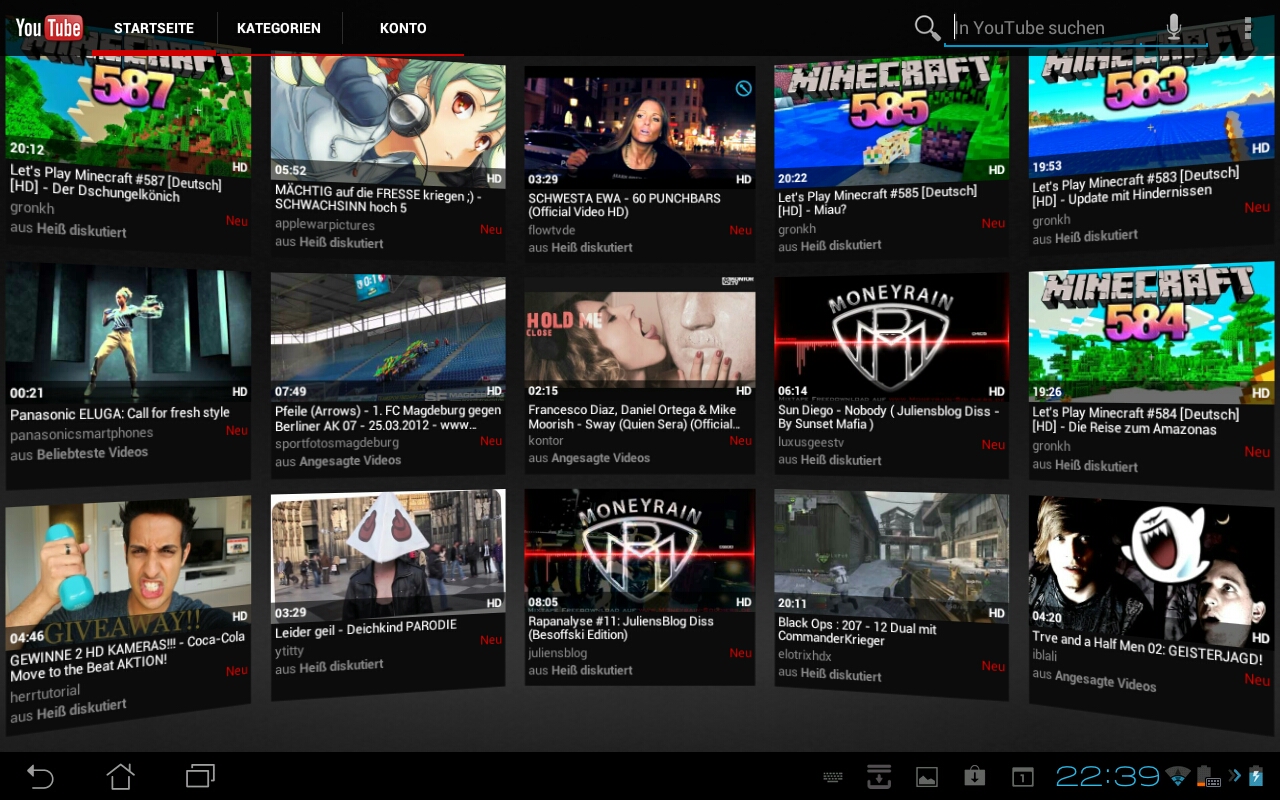Tap title 'Der Dschungelkönich' Minecraft #587

point(116,183)
